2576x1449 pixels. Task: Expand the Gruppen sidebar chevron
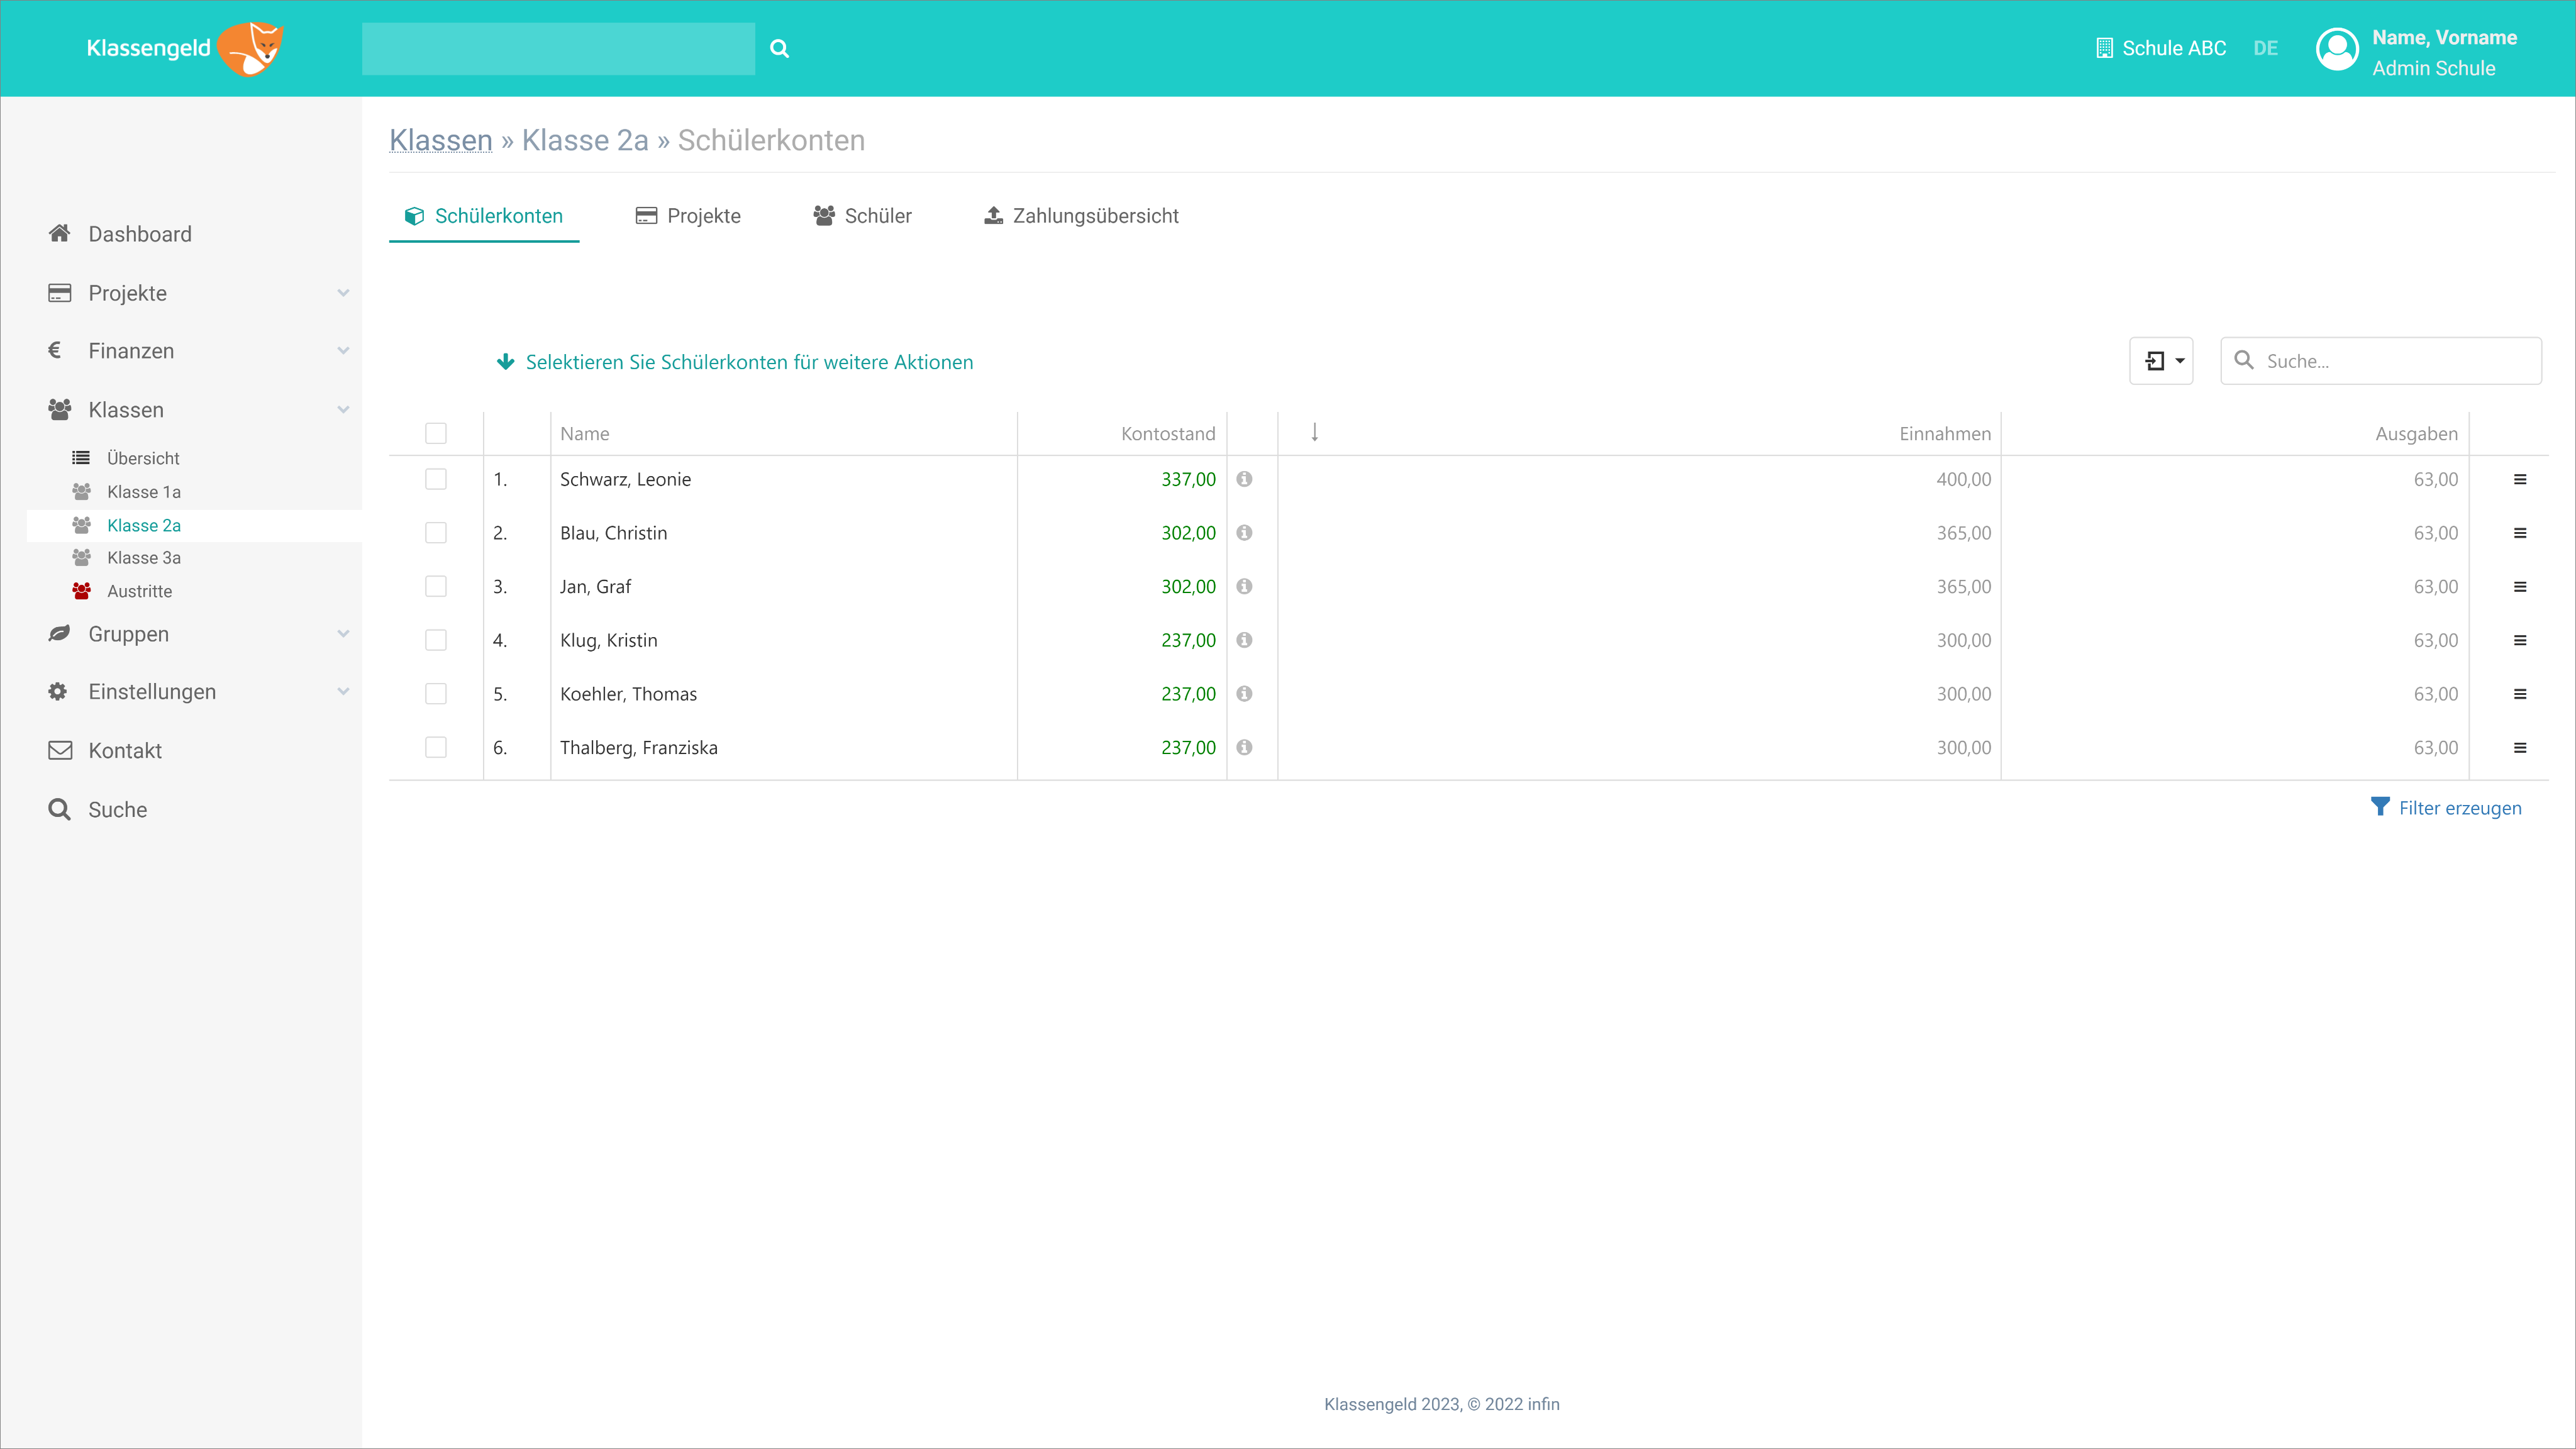click(343, 634)
